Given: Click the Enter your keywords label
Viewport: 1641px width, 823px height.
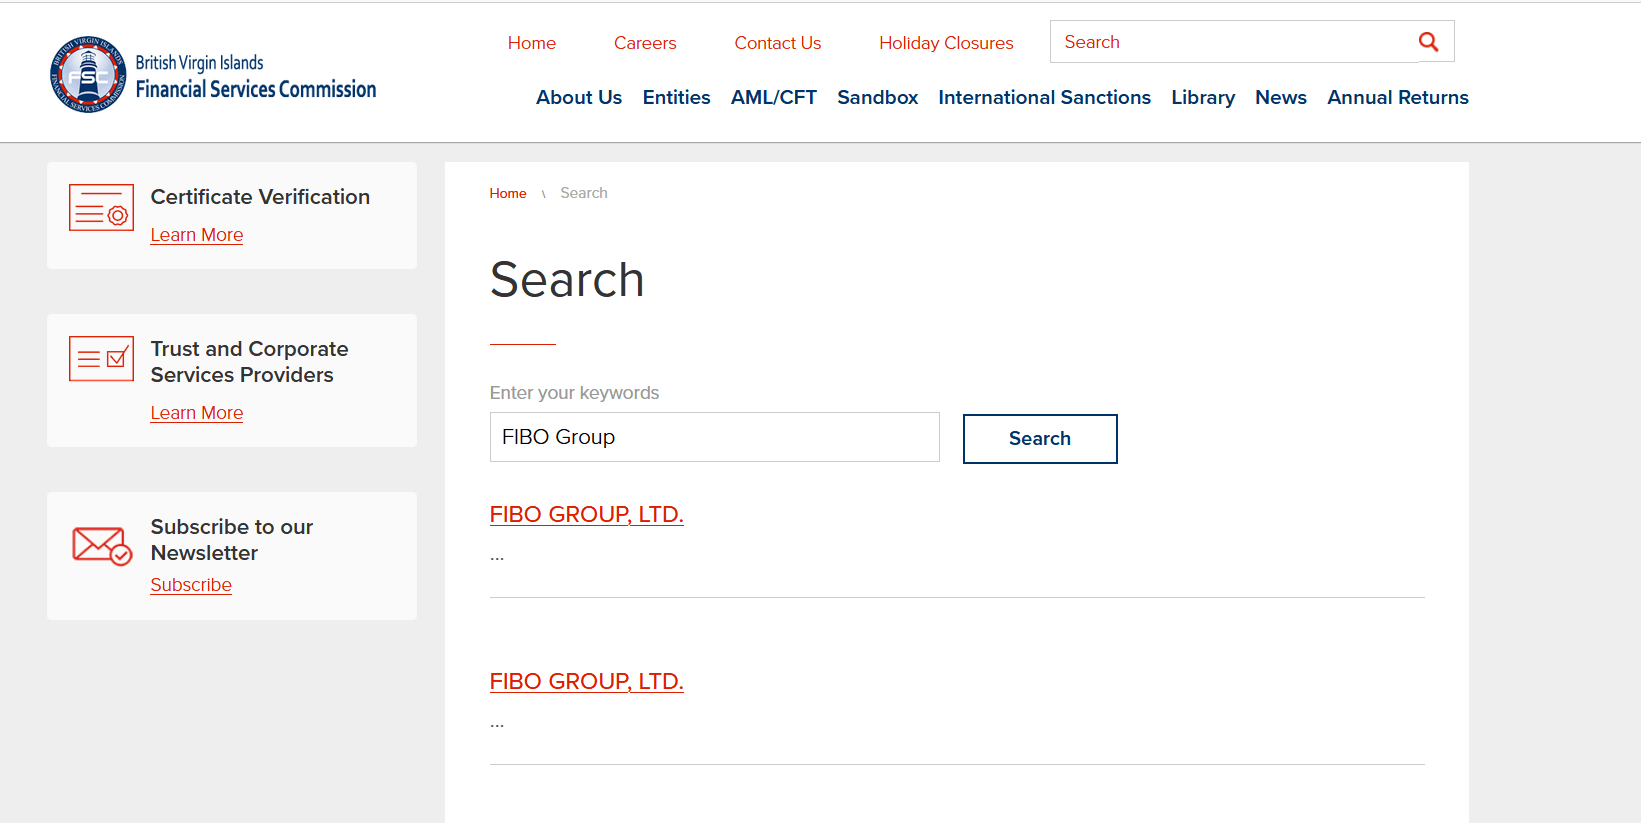Looking at the screenshot, I should (575, 393).
